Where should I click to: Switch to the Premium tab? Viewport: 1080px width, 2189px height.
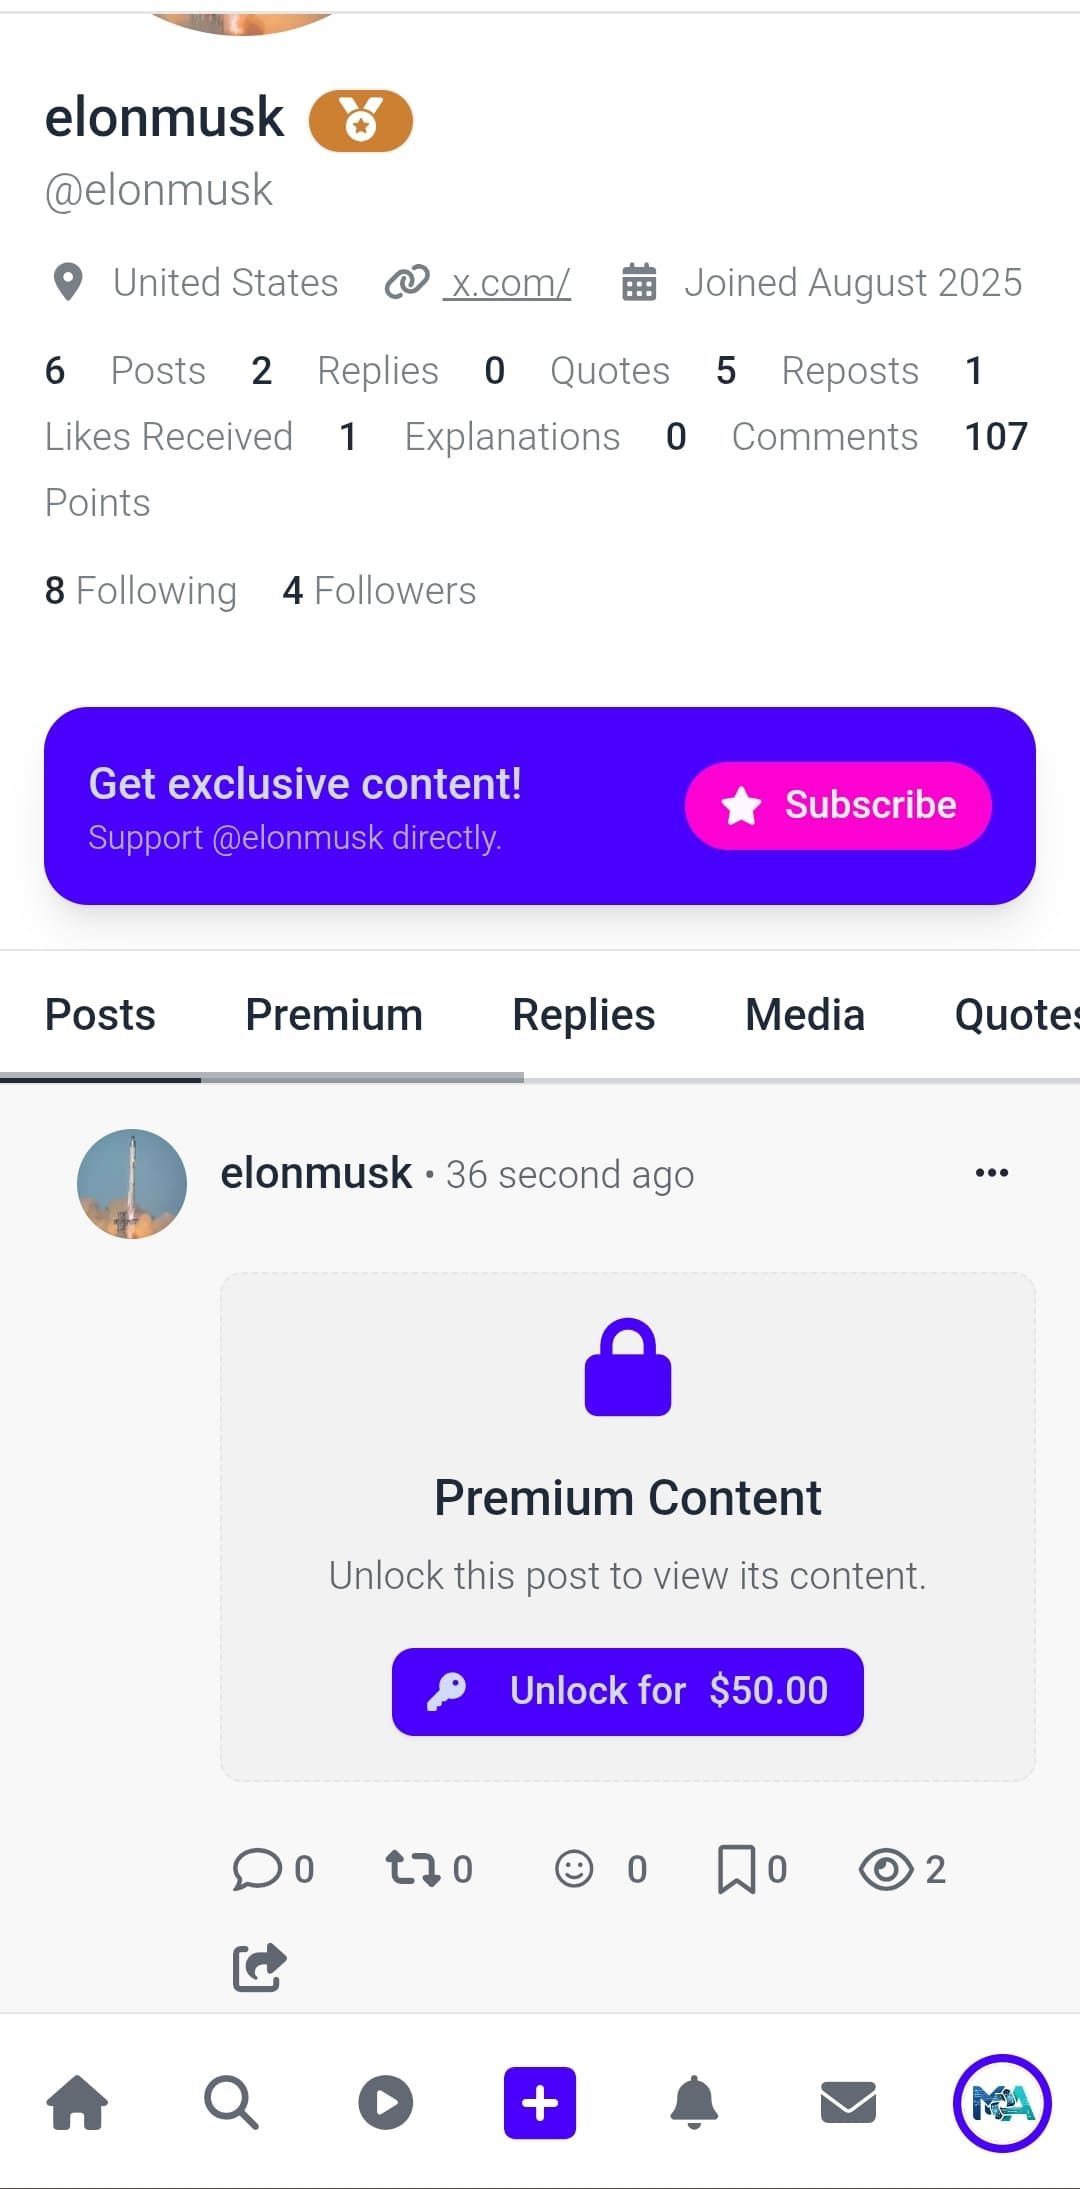pos(334,1015)
